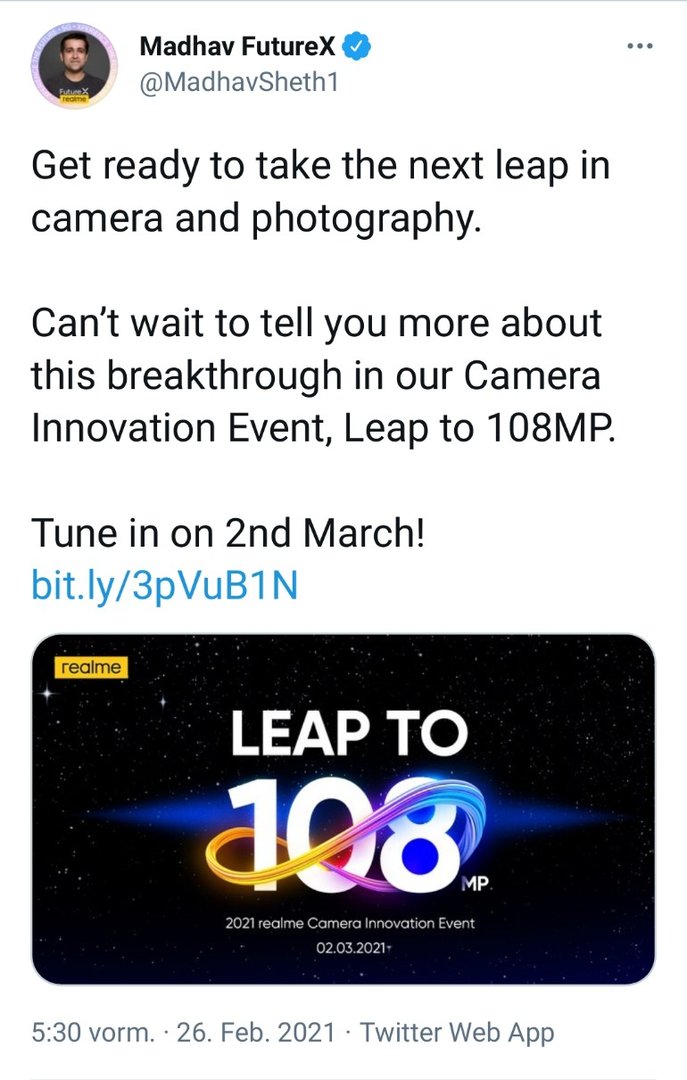Click the 5:30 vorm. timestamp

(93, 1032)
